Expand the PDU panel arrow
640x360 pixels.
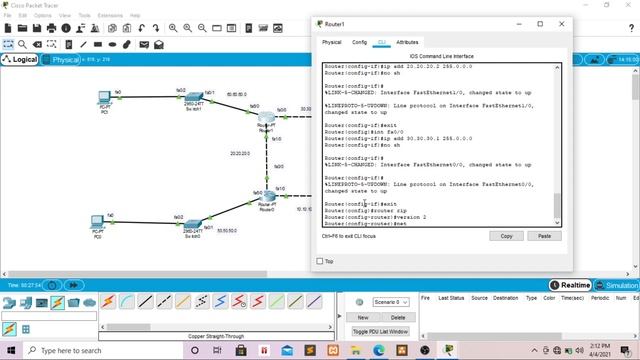(340, 316)
